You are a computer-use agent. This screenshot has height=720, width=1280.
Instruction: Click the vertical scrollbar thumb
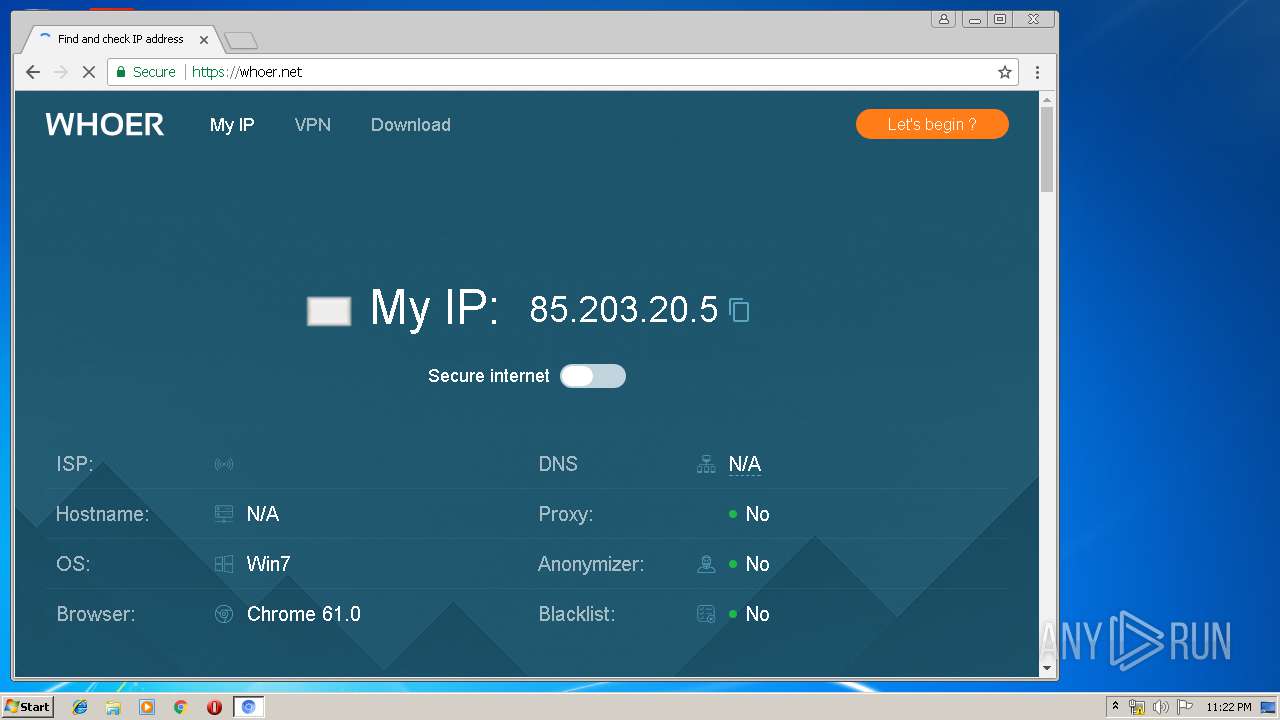pyautogui.click(x=1047, y=149)
